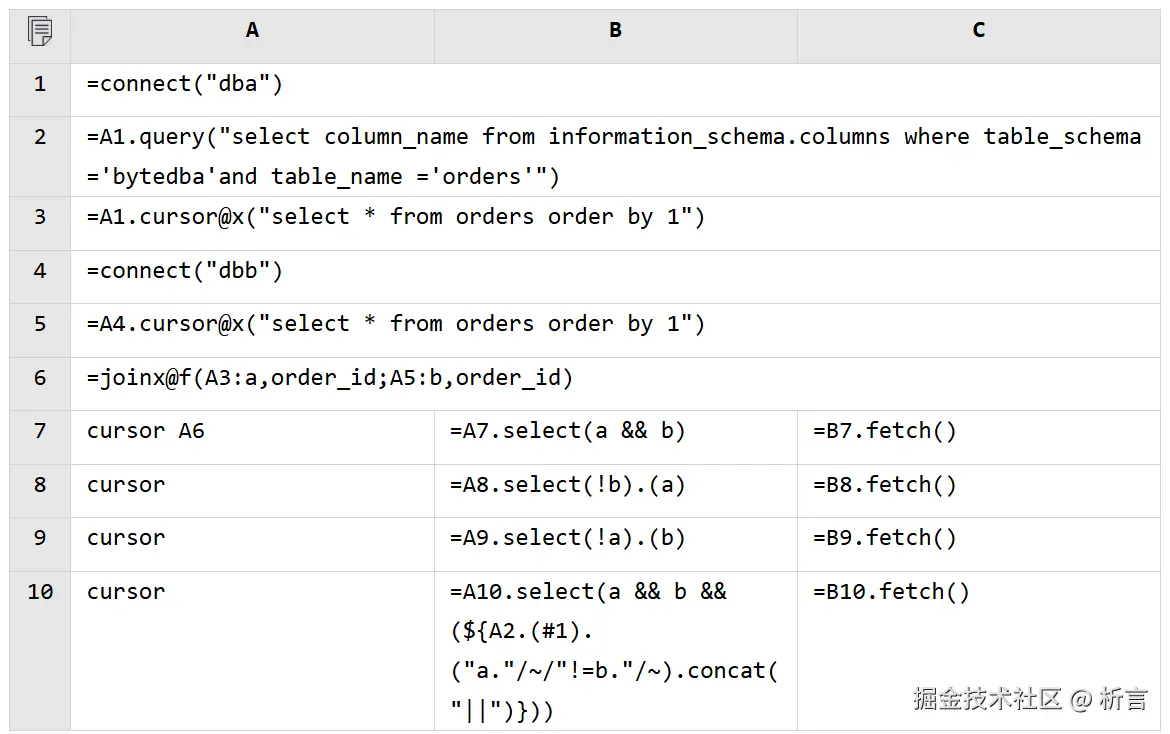Viewport: 1170px width, 734px height.
Task: Select column B header
Action: pos(615,31)
